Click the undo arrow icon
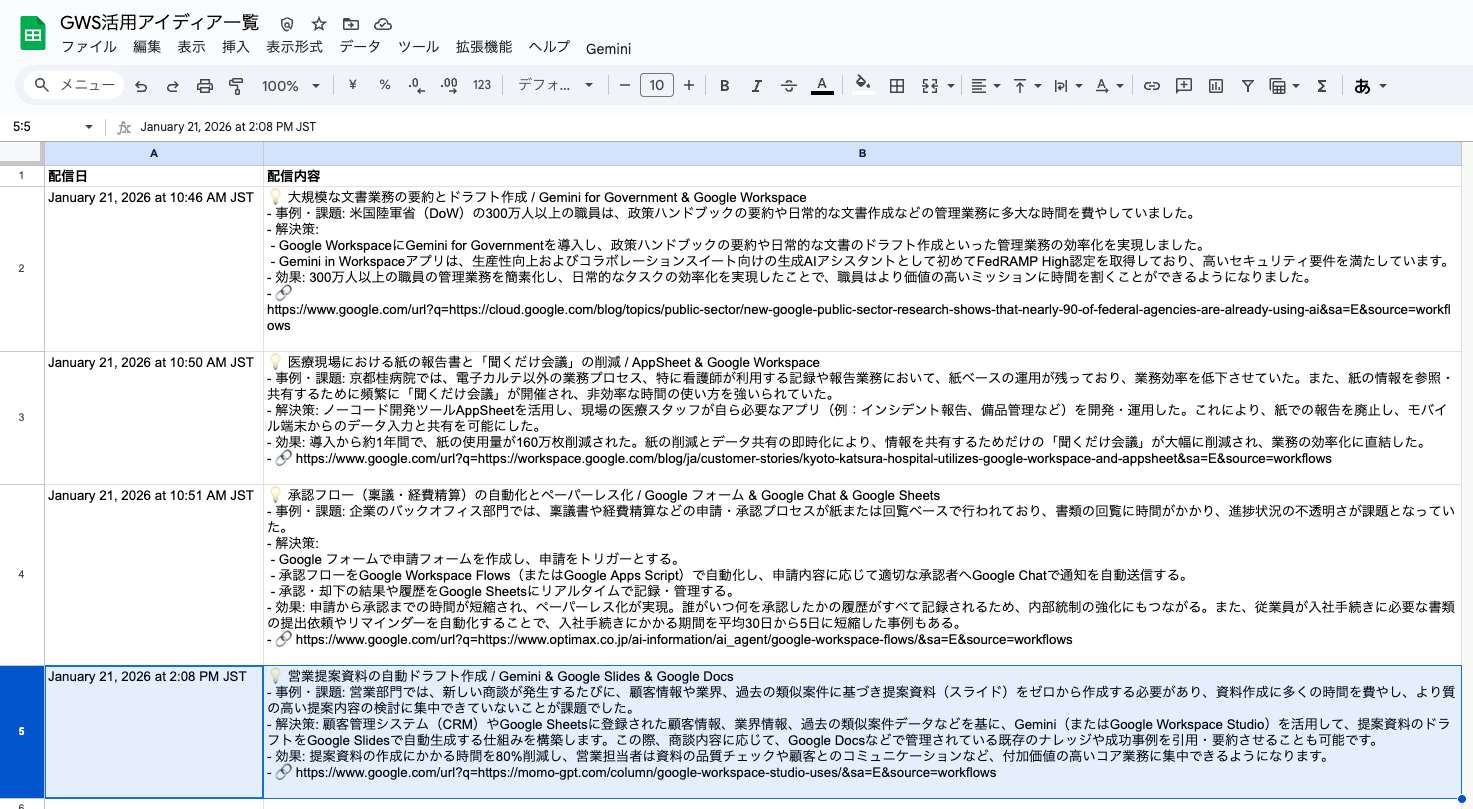This screenshot has width=1473, height=809. tap(141, 86)
